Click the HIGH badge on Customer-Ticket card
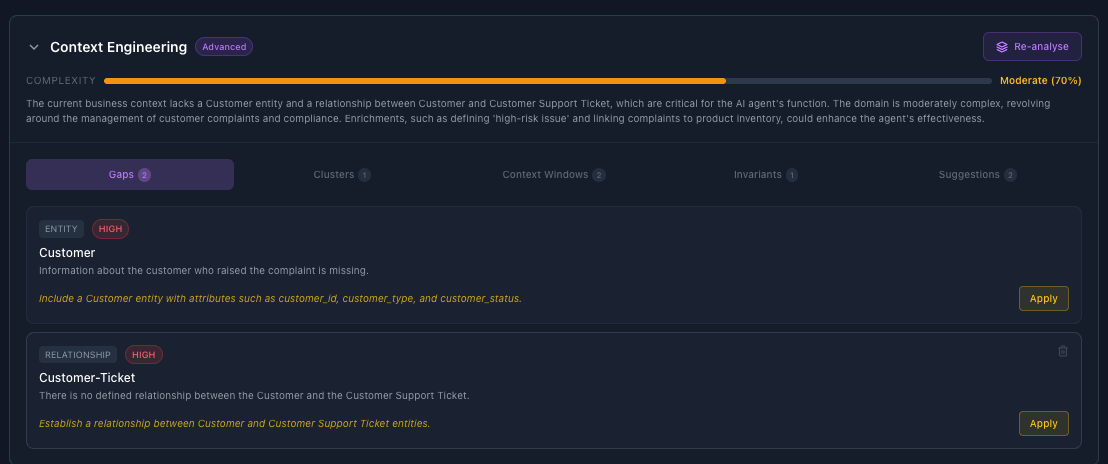The image size is (1108, 464). point(143,355)
